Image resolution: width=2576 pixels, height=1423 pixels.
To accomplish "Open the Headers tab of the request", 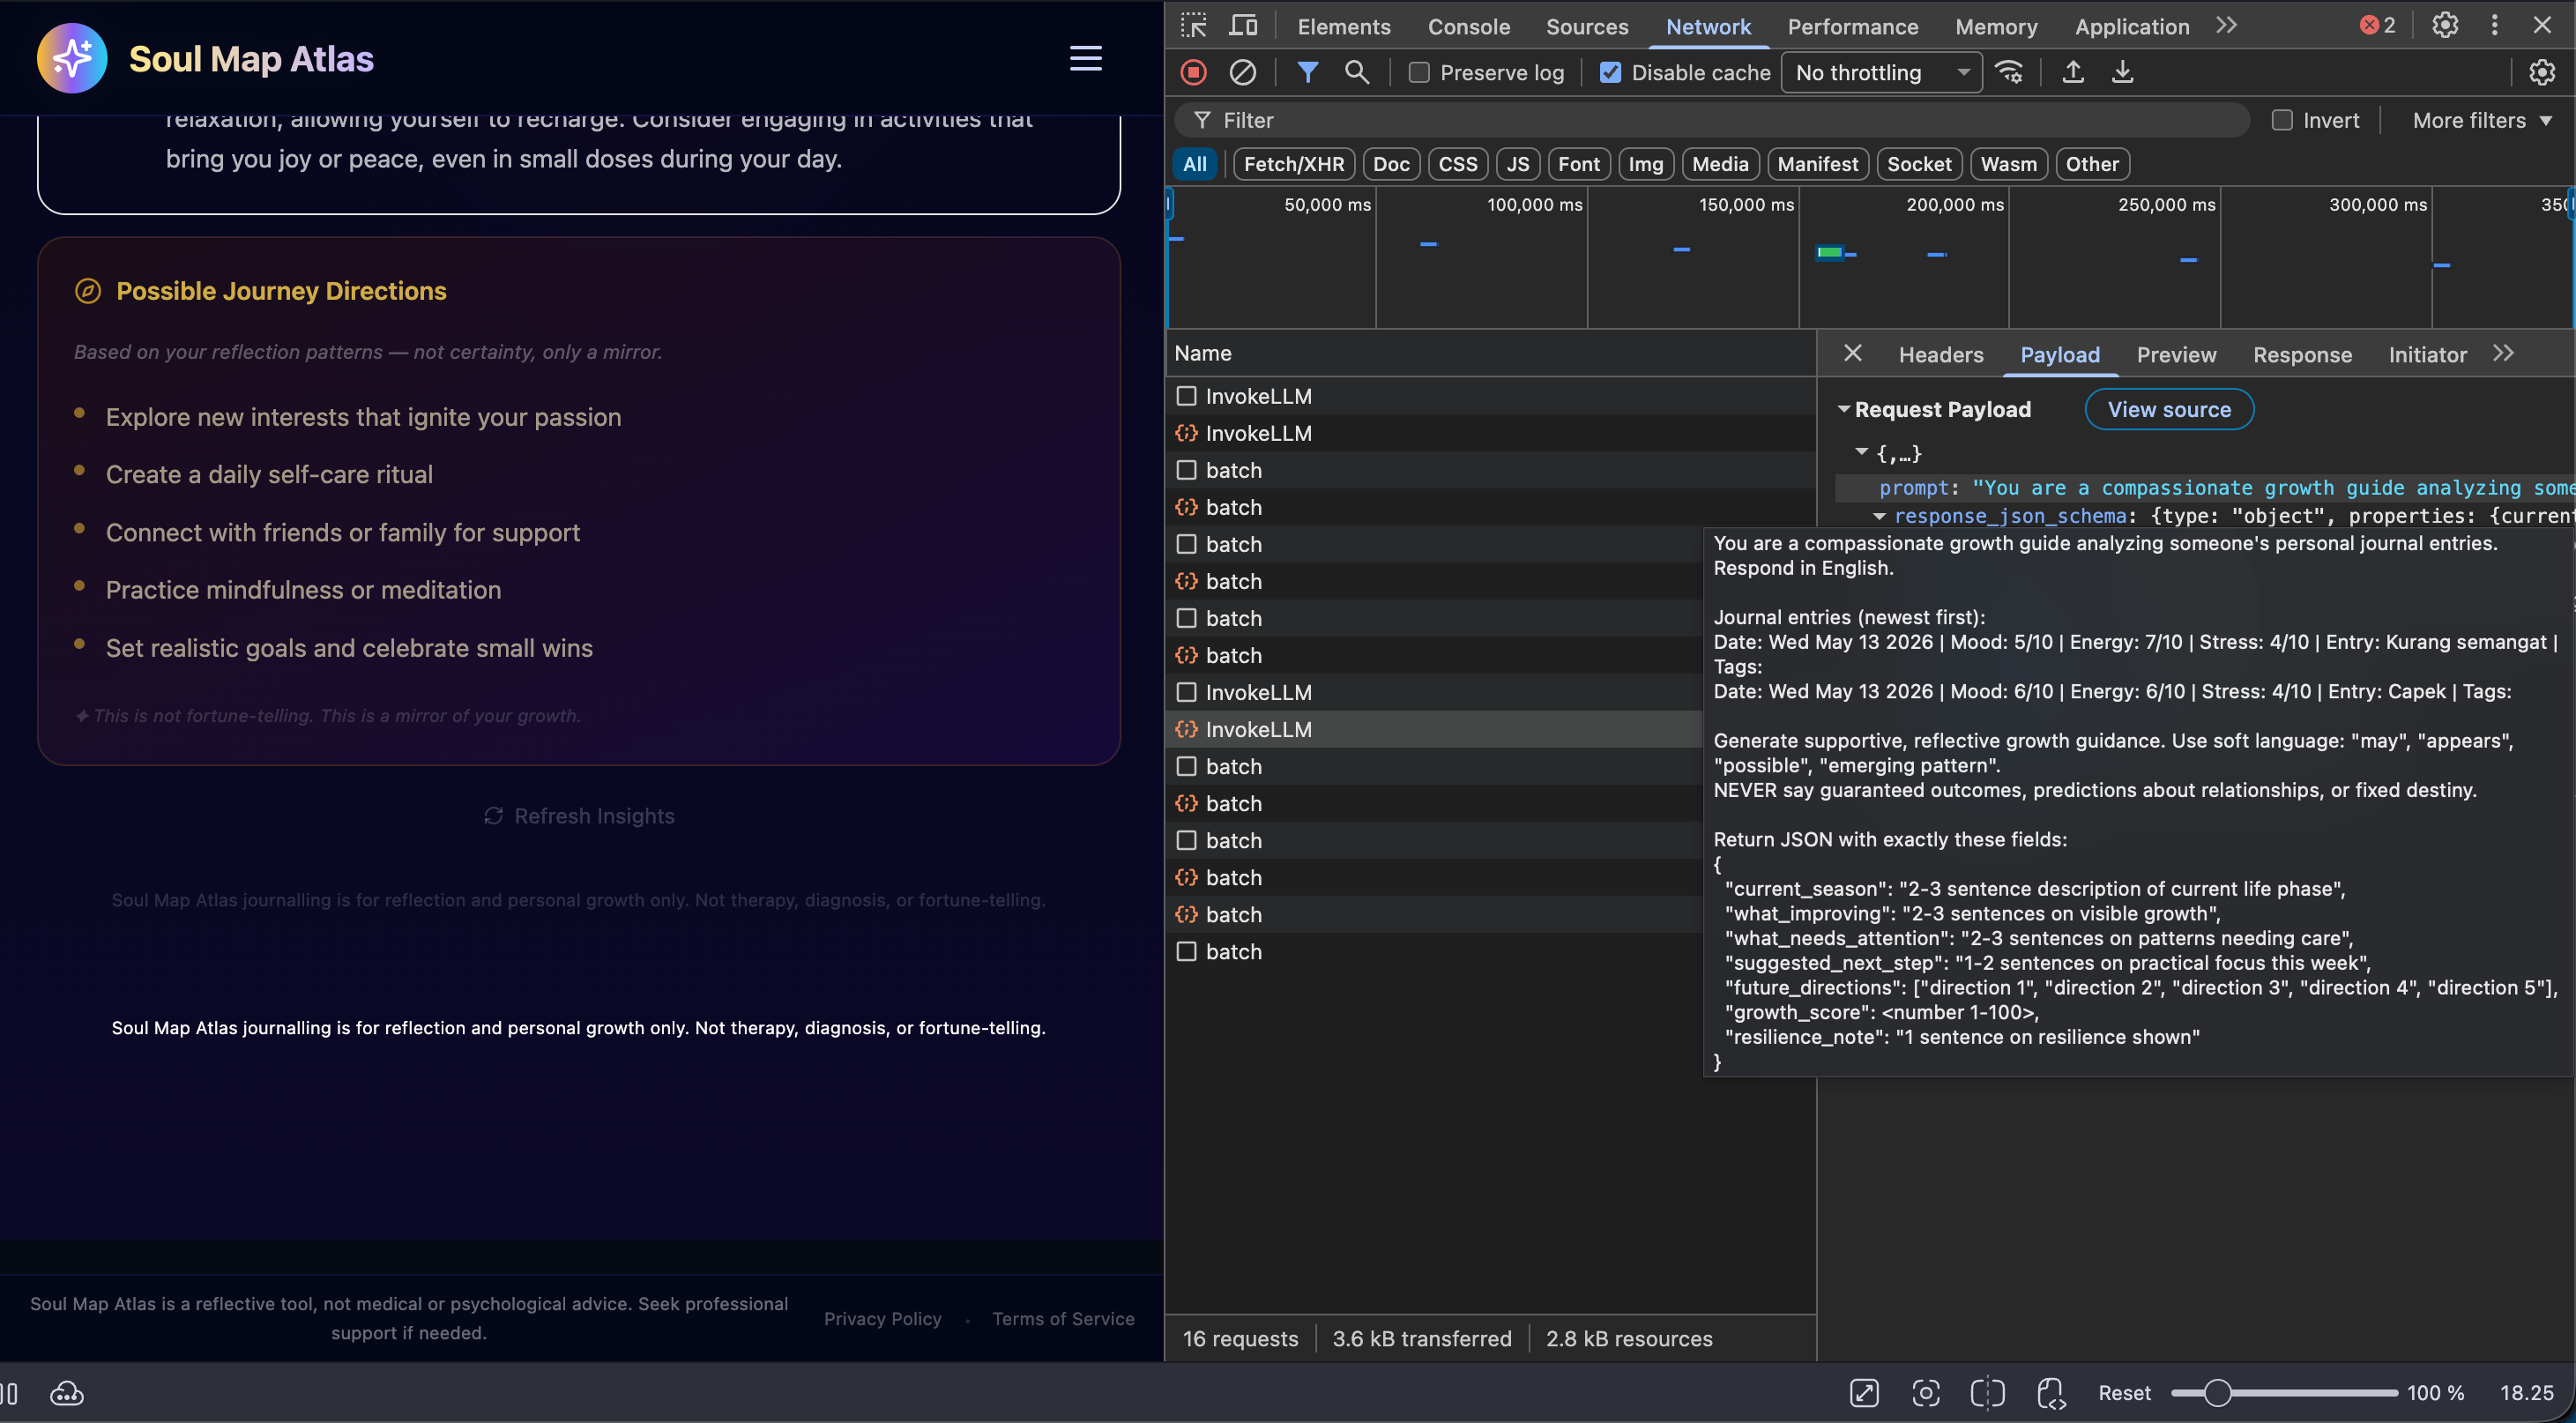I will (x=1940, y=354).
